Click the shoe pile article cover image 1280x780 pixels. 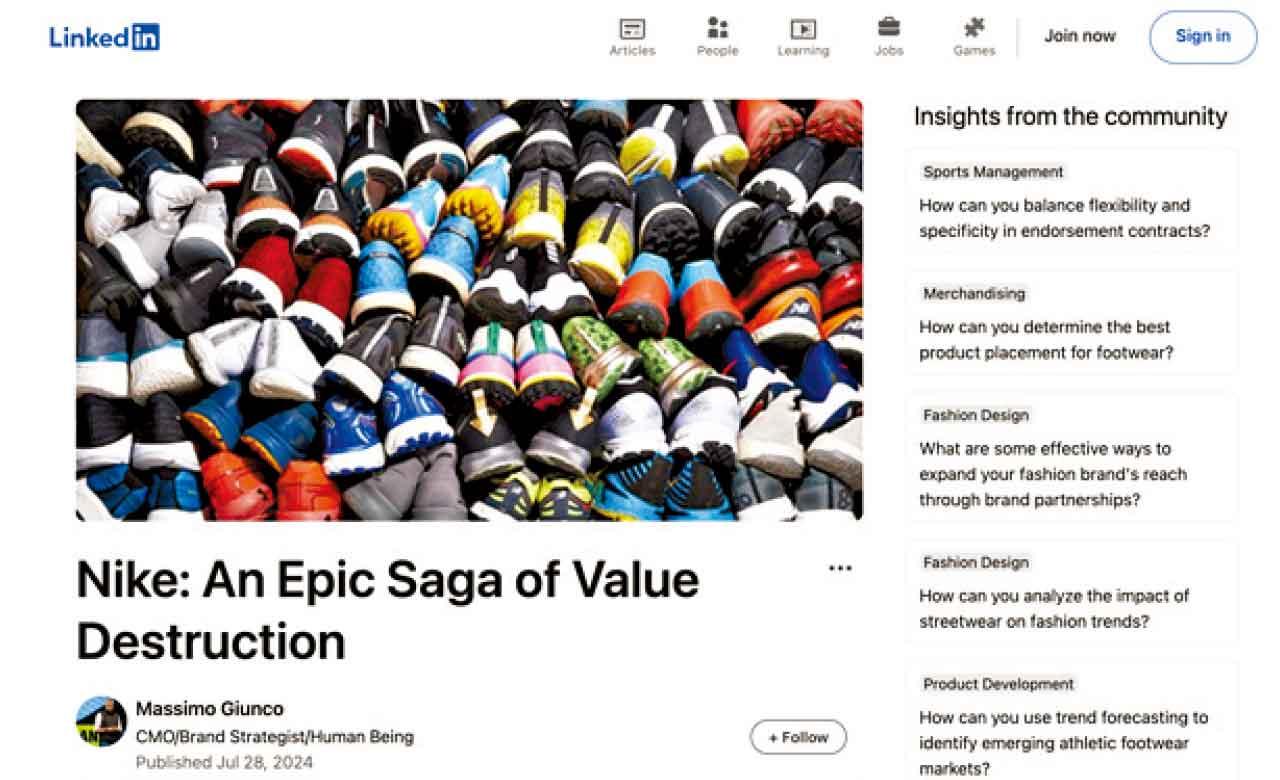469,310
